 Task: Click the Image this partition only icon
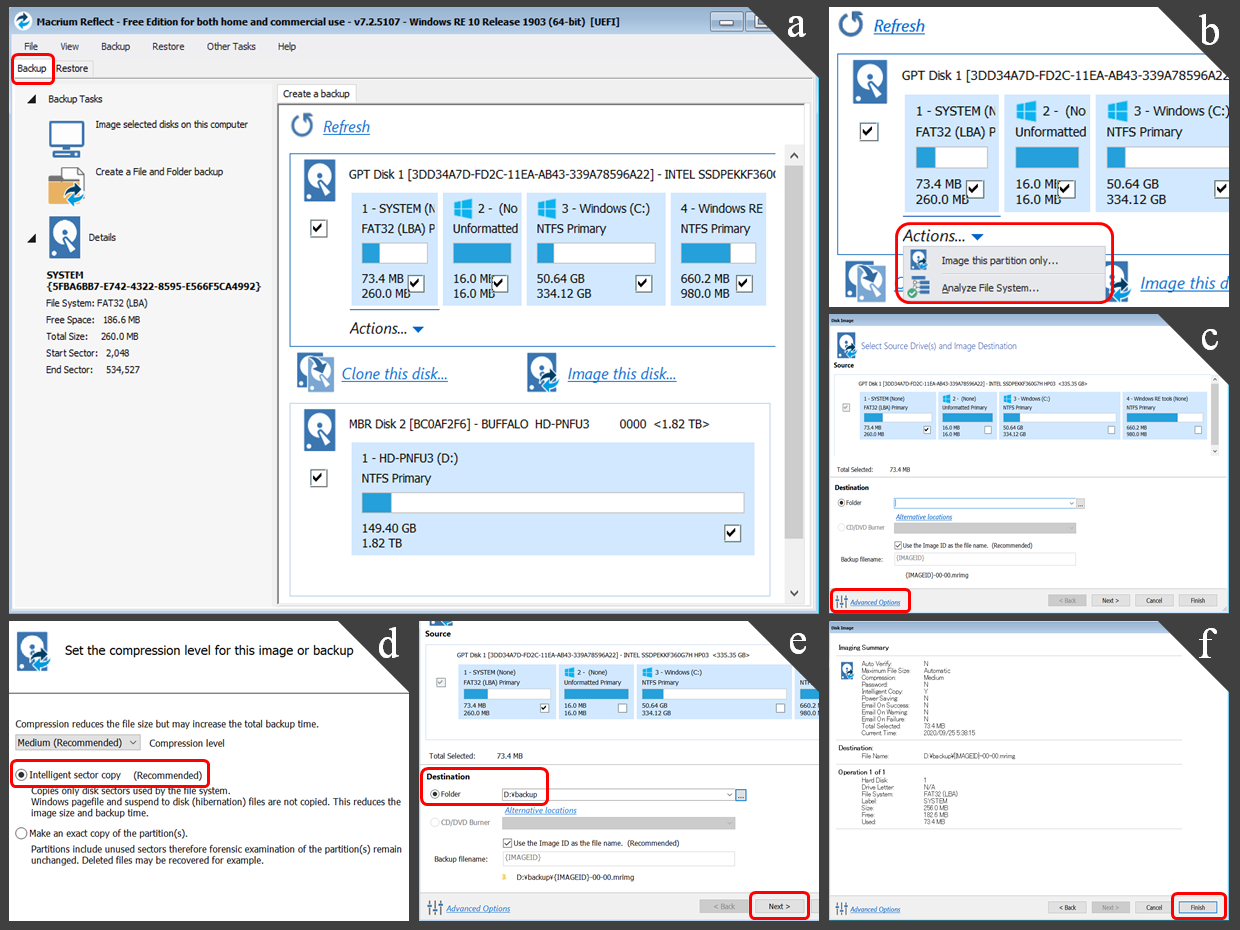click(919, 260)
